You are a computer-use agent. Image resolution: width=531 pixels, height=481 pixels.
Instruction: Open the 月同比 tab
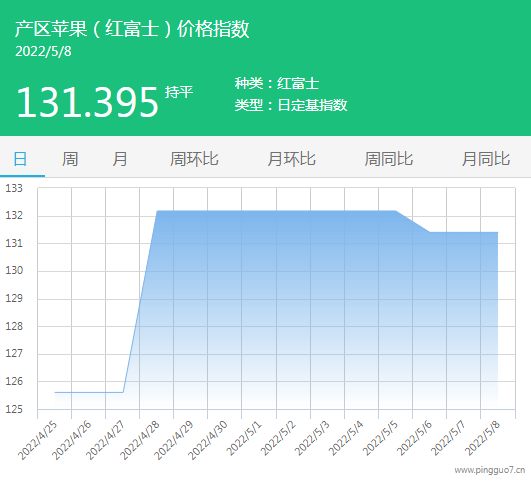pos(486,159)
